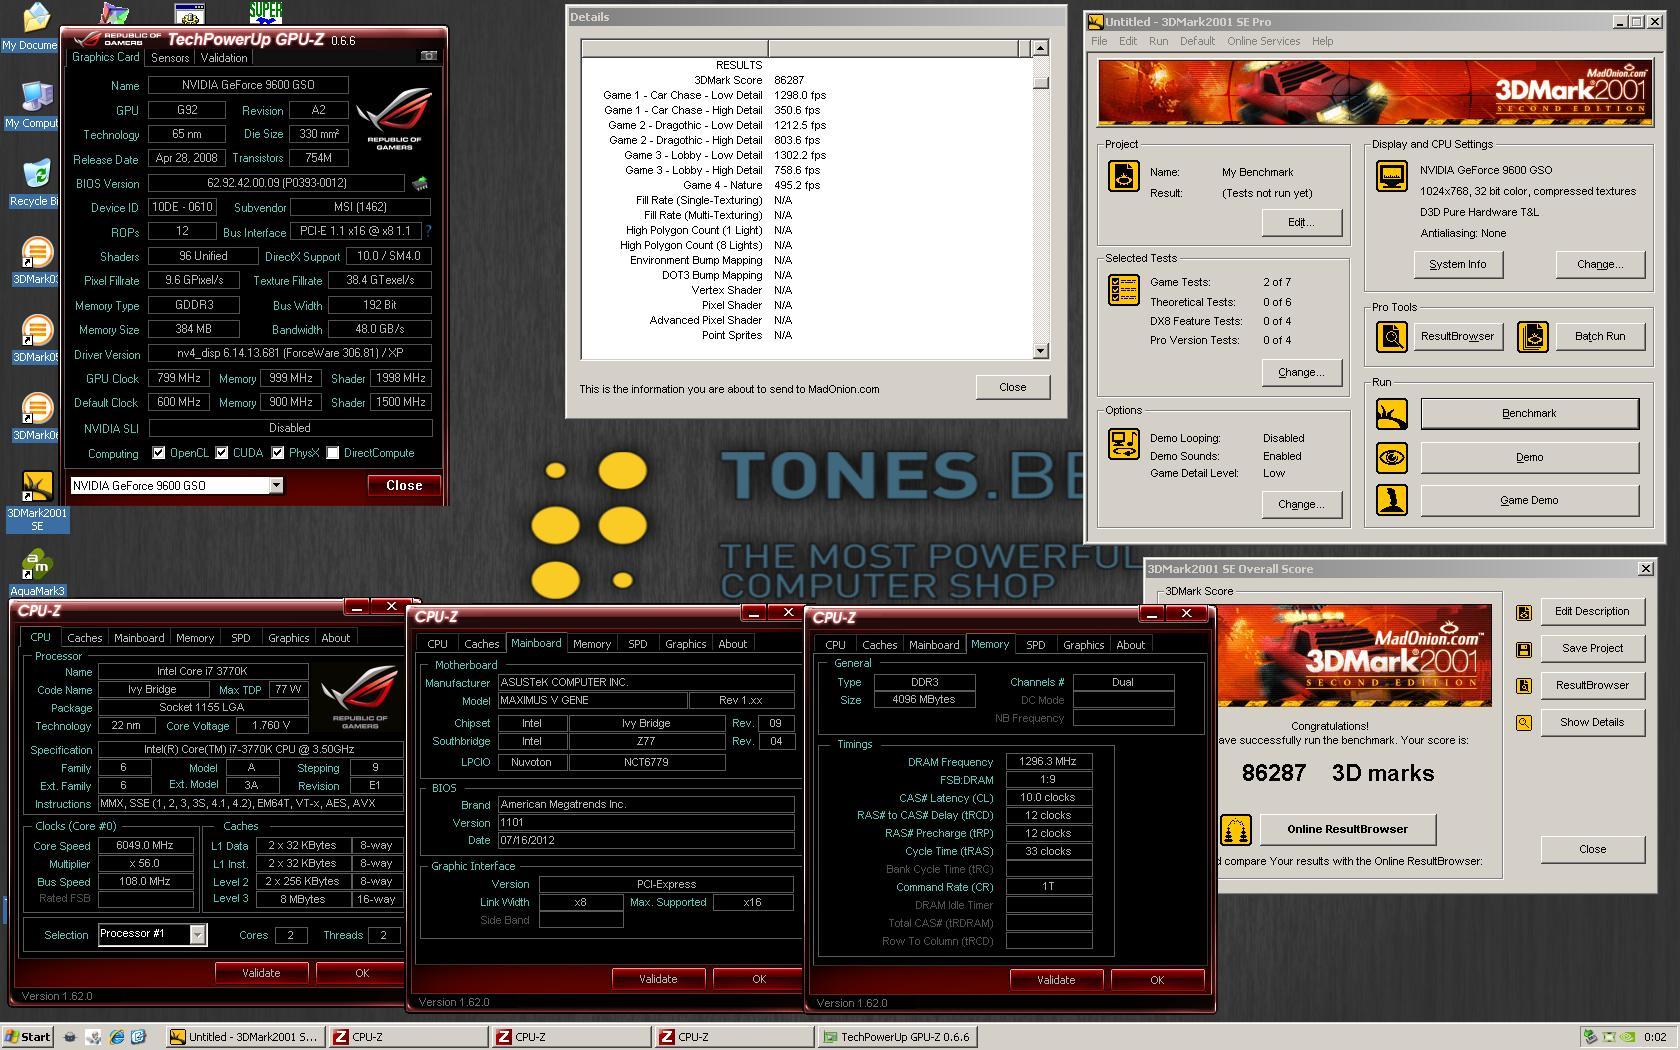The width and height of the screenshot is (1680, 1050).
Task: Click the Save Project disk icon
Action: coord(1524,649)
